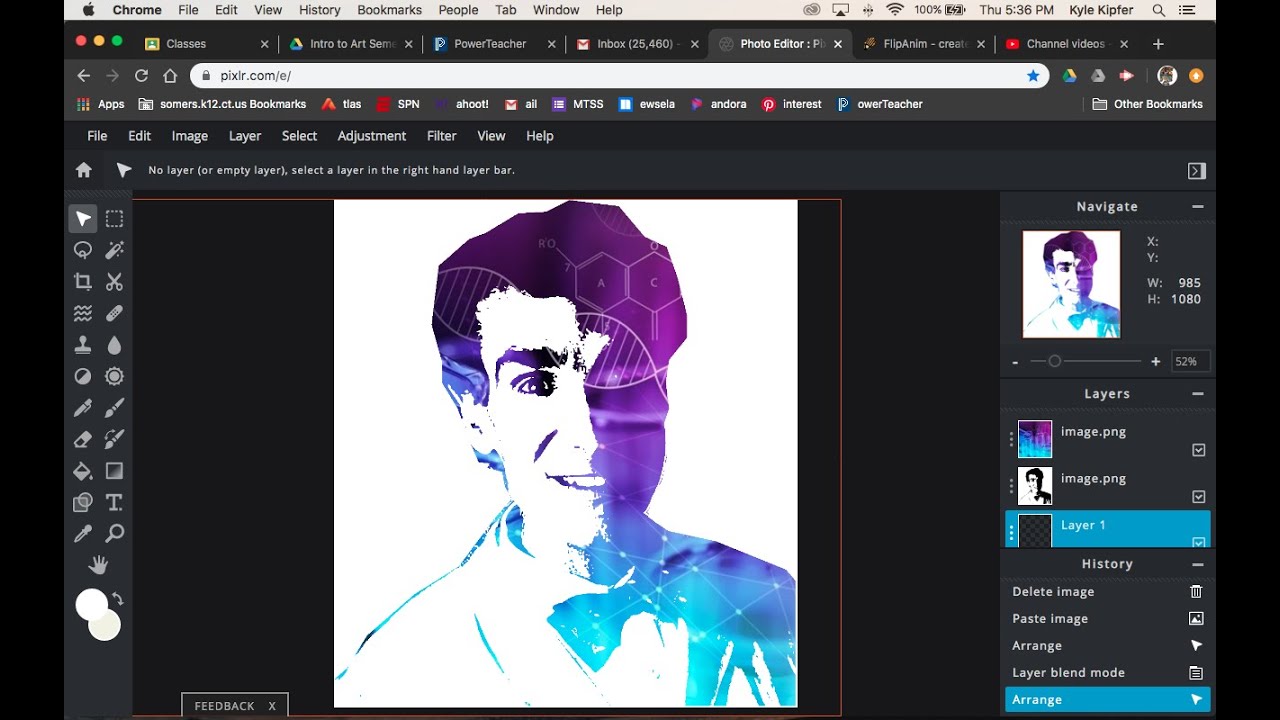
Task: Select the Heal bandage tool
Action: click(x=115, y=313)
